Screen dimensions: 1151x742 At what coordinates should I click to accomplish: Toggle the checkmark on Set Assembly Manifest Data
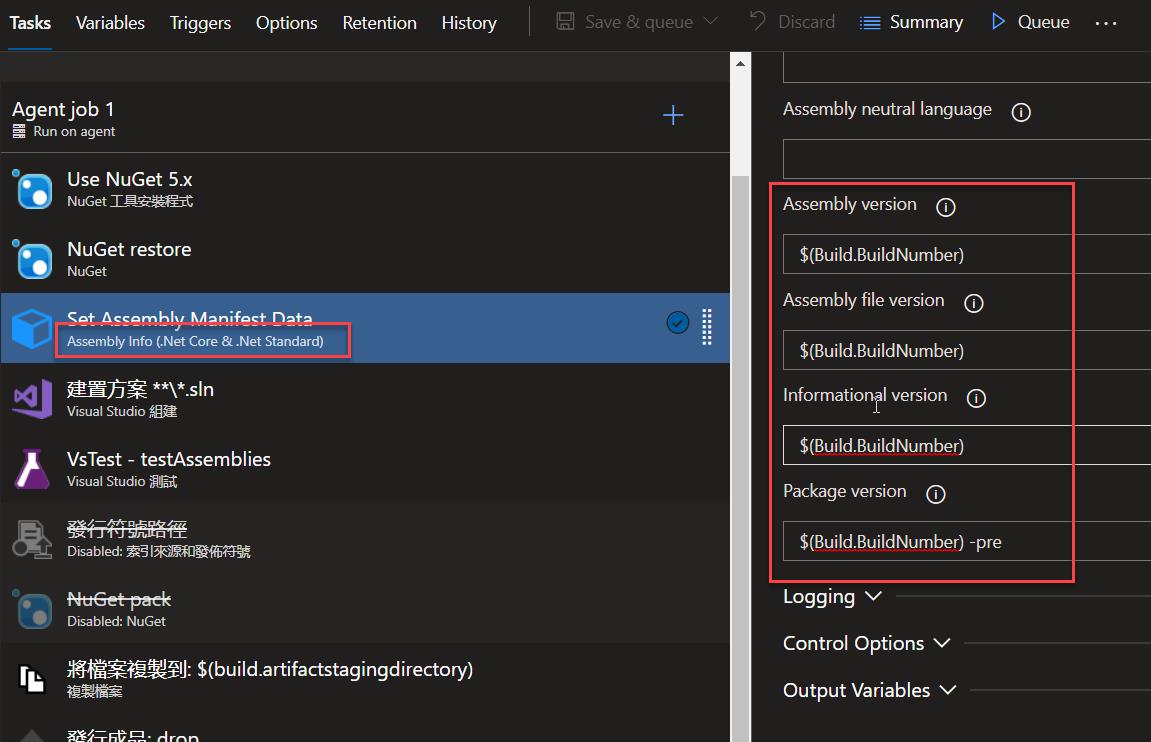677,322
